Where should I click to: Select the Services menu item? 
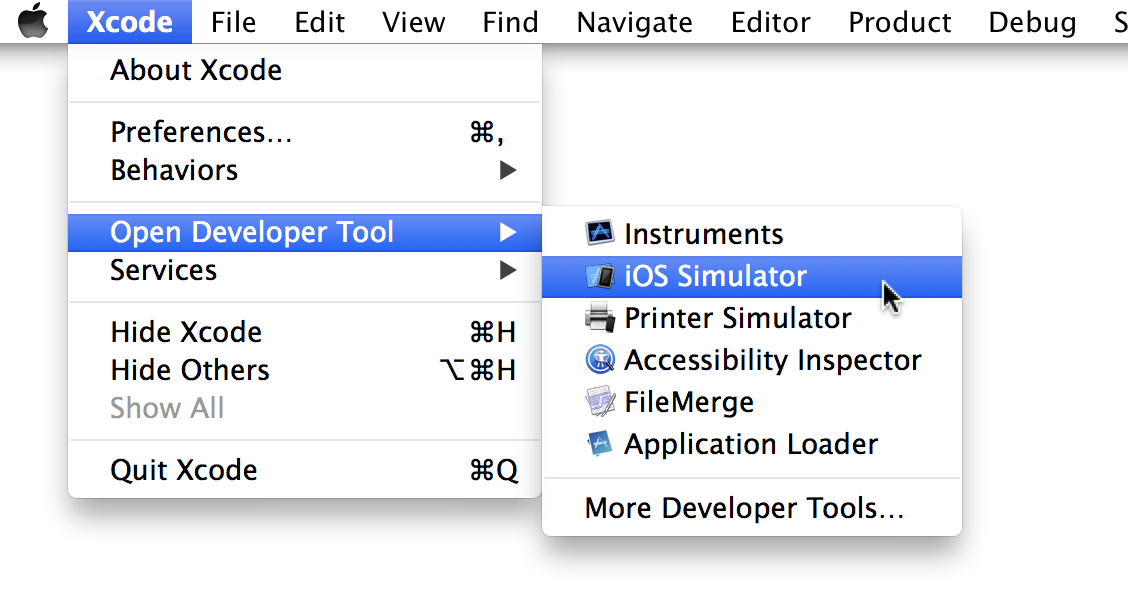click(304, 271)
